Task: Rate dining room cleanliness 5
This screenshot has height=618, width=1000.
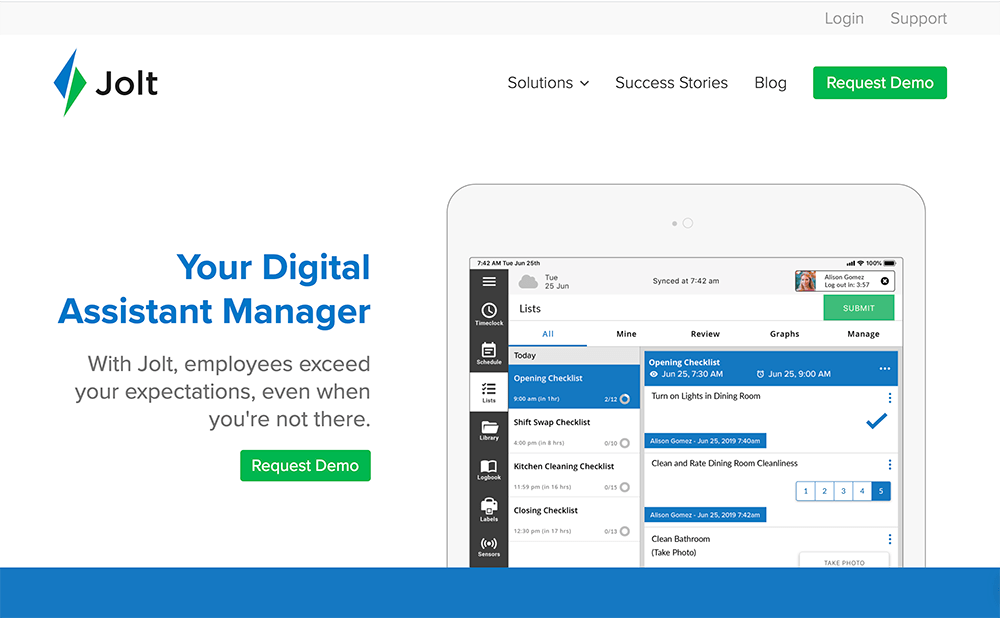Action: [881, 491]
